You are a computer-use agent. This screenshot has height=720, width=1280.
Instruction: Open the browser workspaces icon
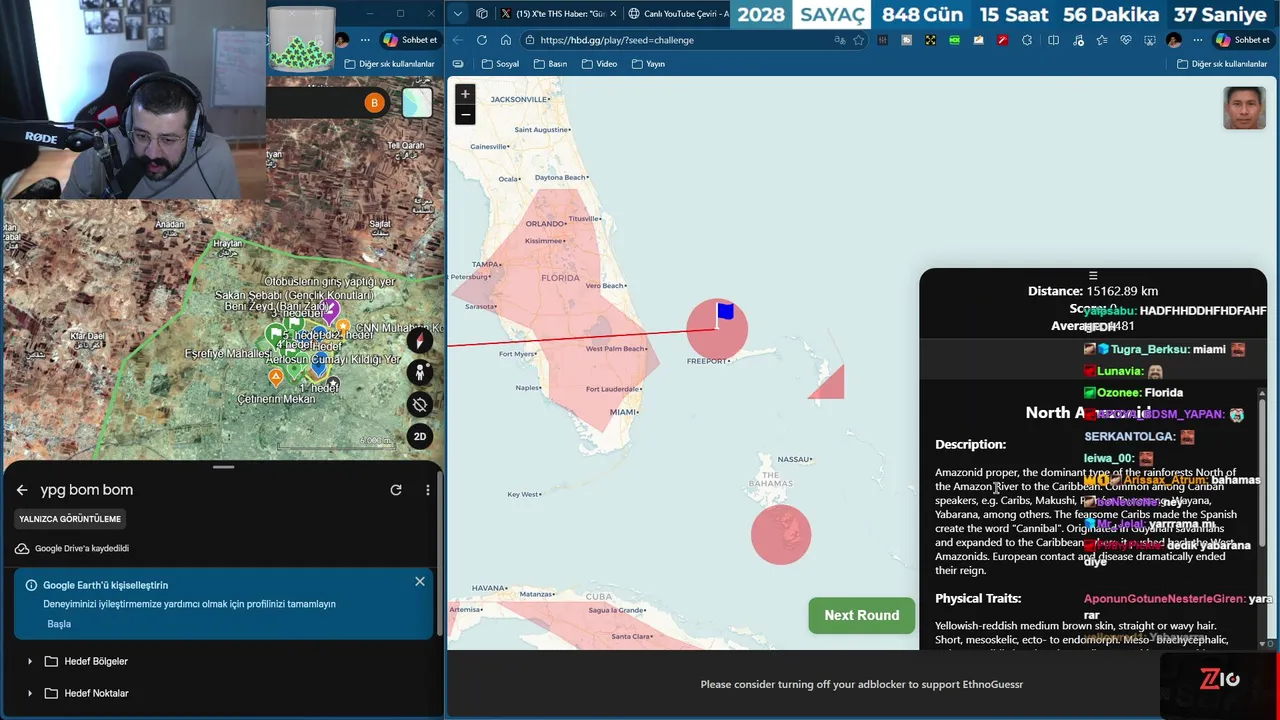click(x=482, y=14)
